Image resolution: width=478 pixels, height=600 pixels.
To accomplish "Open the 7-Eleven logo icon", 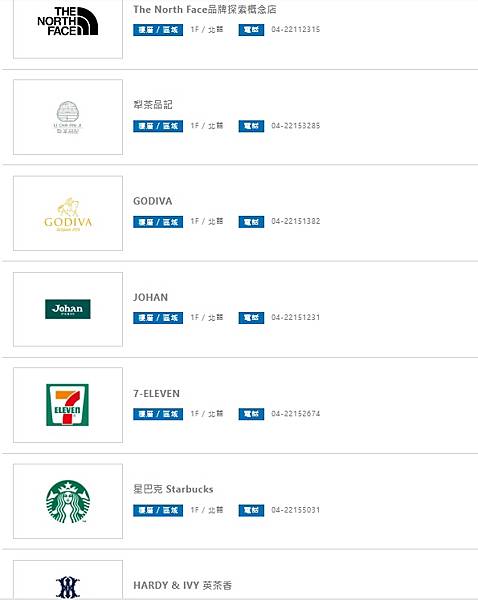I will click(x=67, y=405).
